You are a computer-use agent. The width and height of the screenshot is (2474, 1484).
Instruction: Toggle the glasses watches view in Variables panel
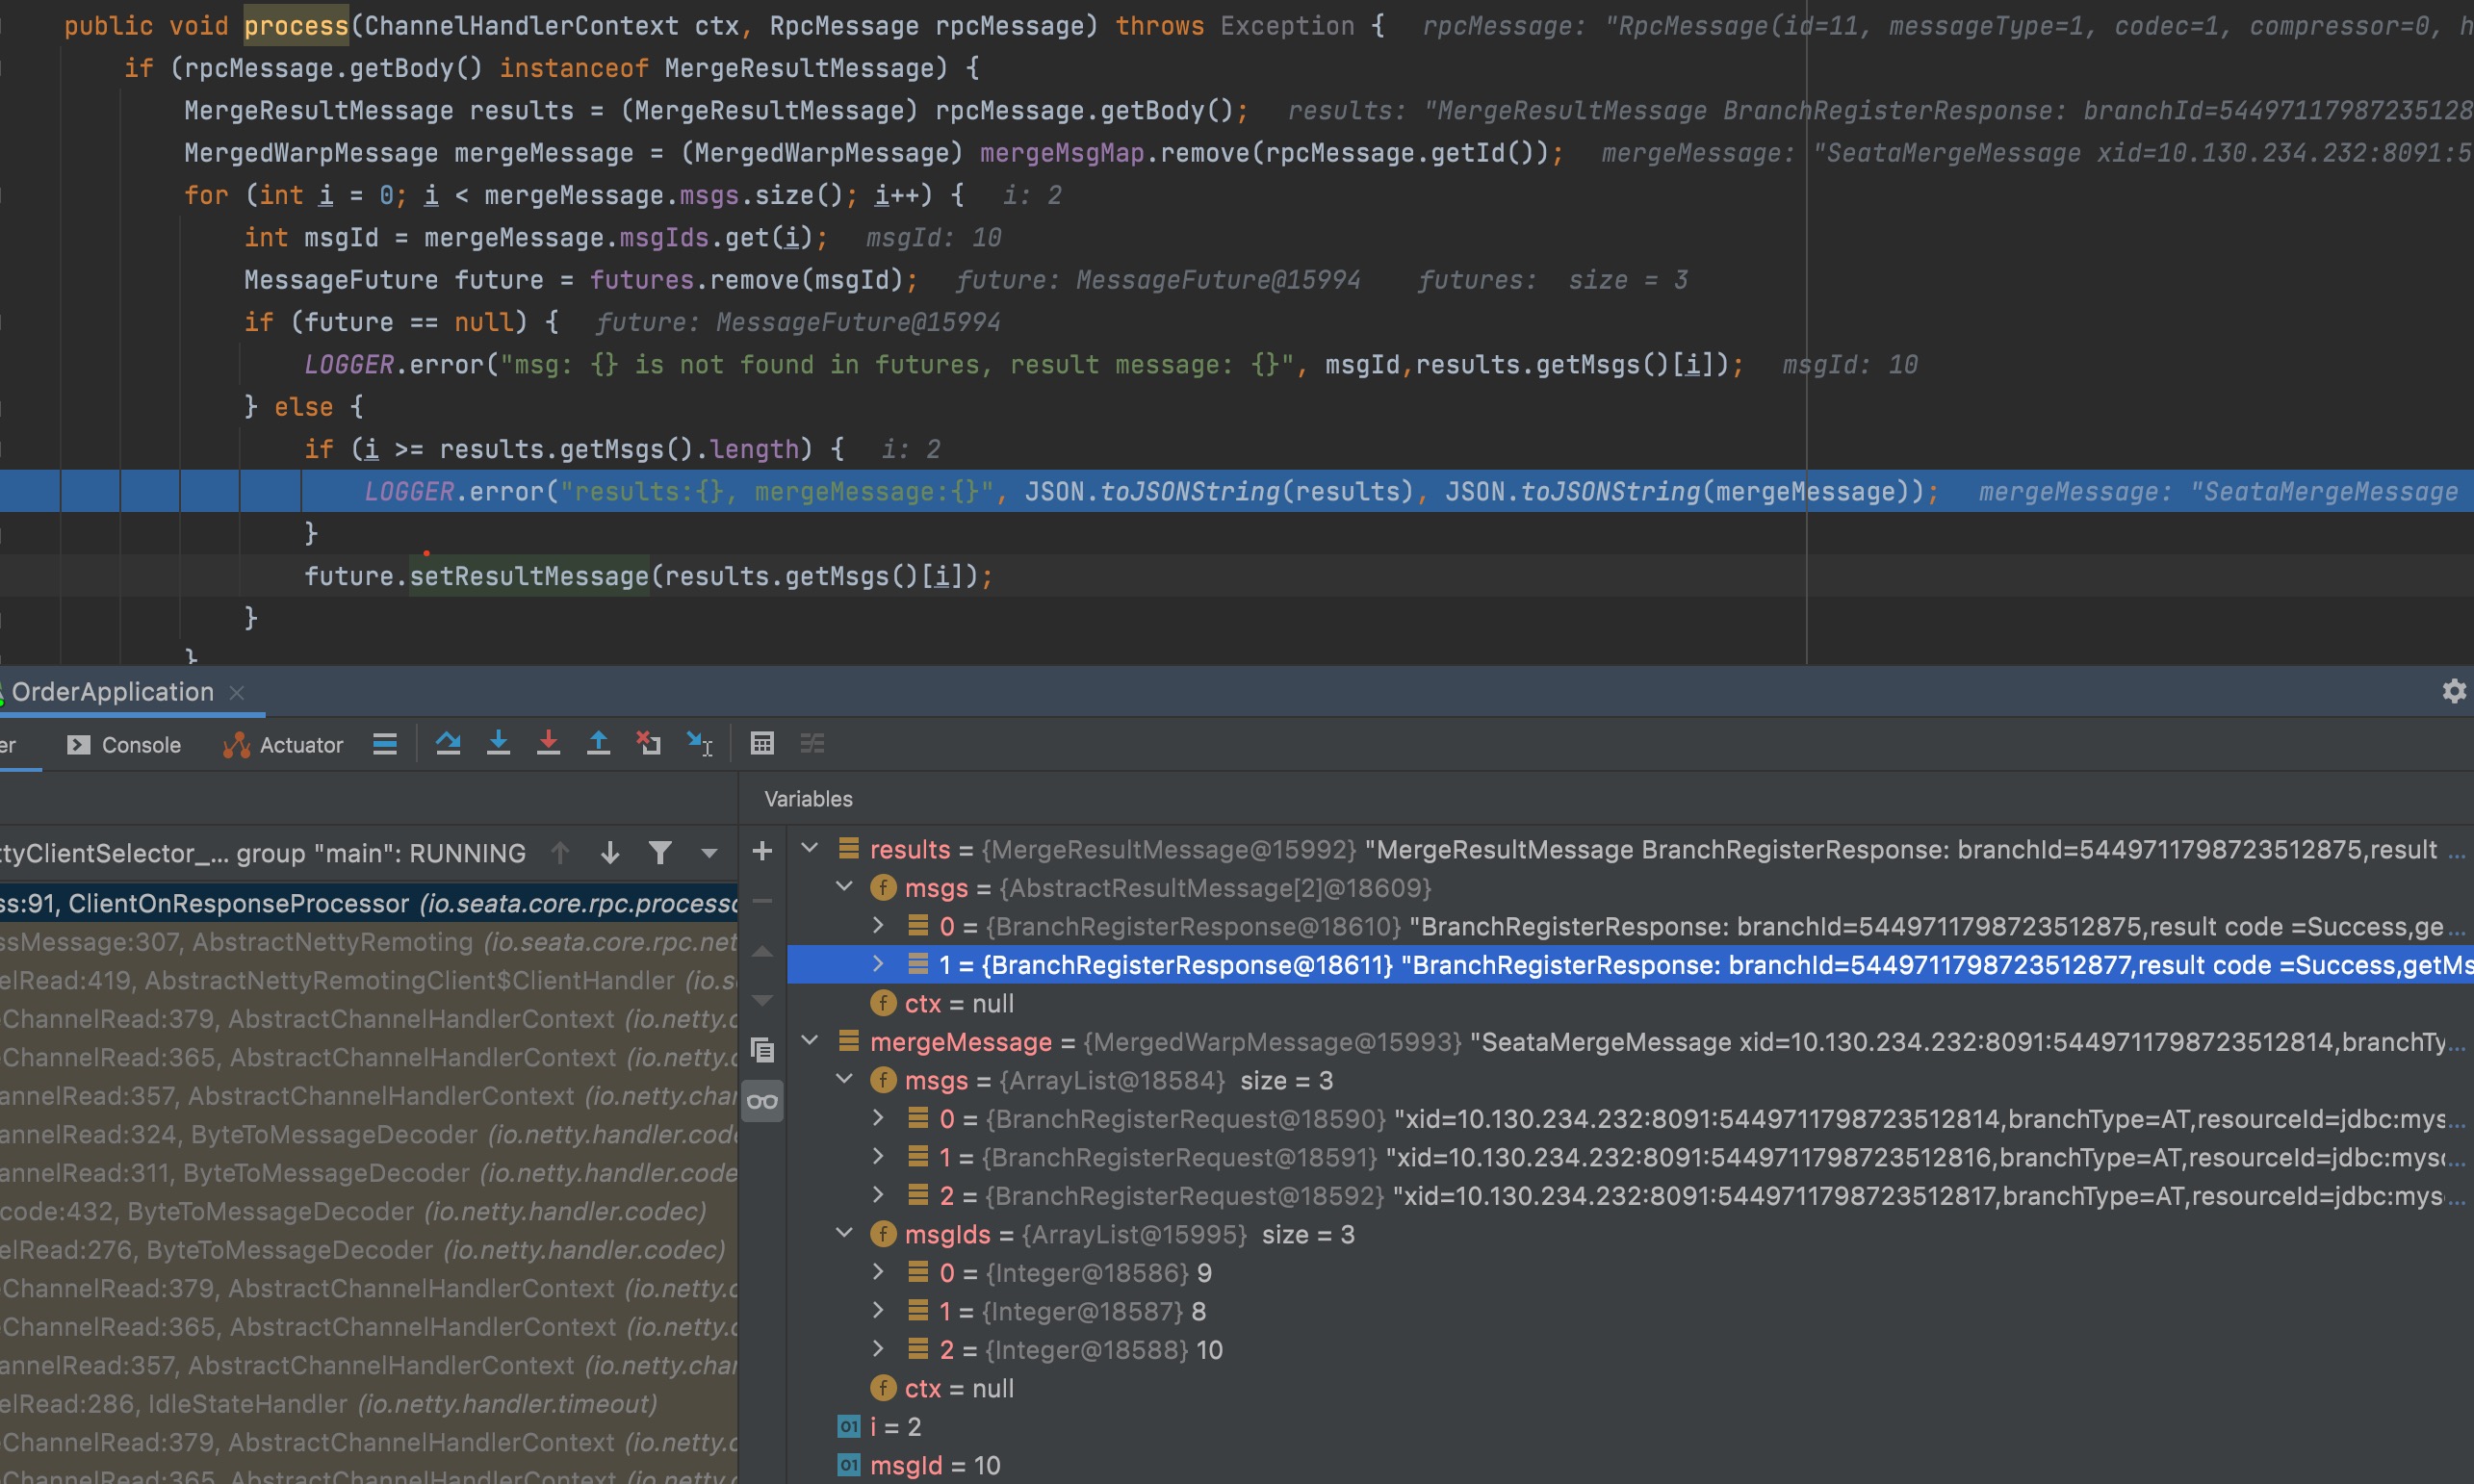(763, 1100)
